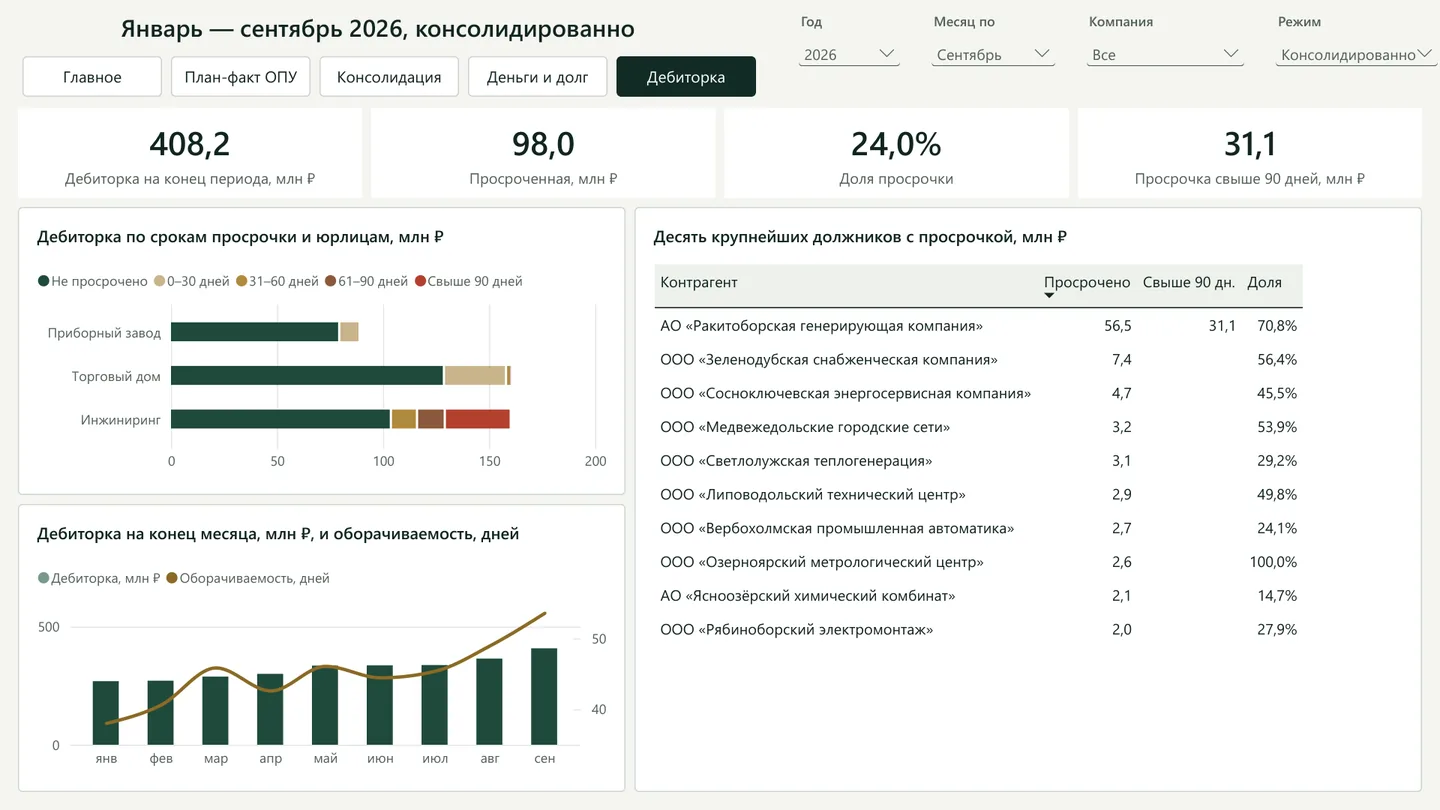This screenshot has width=1440, height=810.
Task: Select the red Свыше 90 дней segment for Инжиниринг
Action: point(477,419)
